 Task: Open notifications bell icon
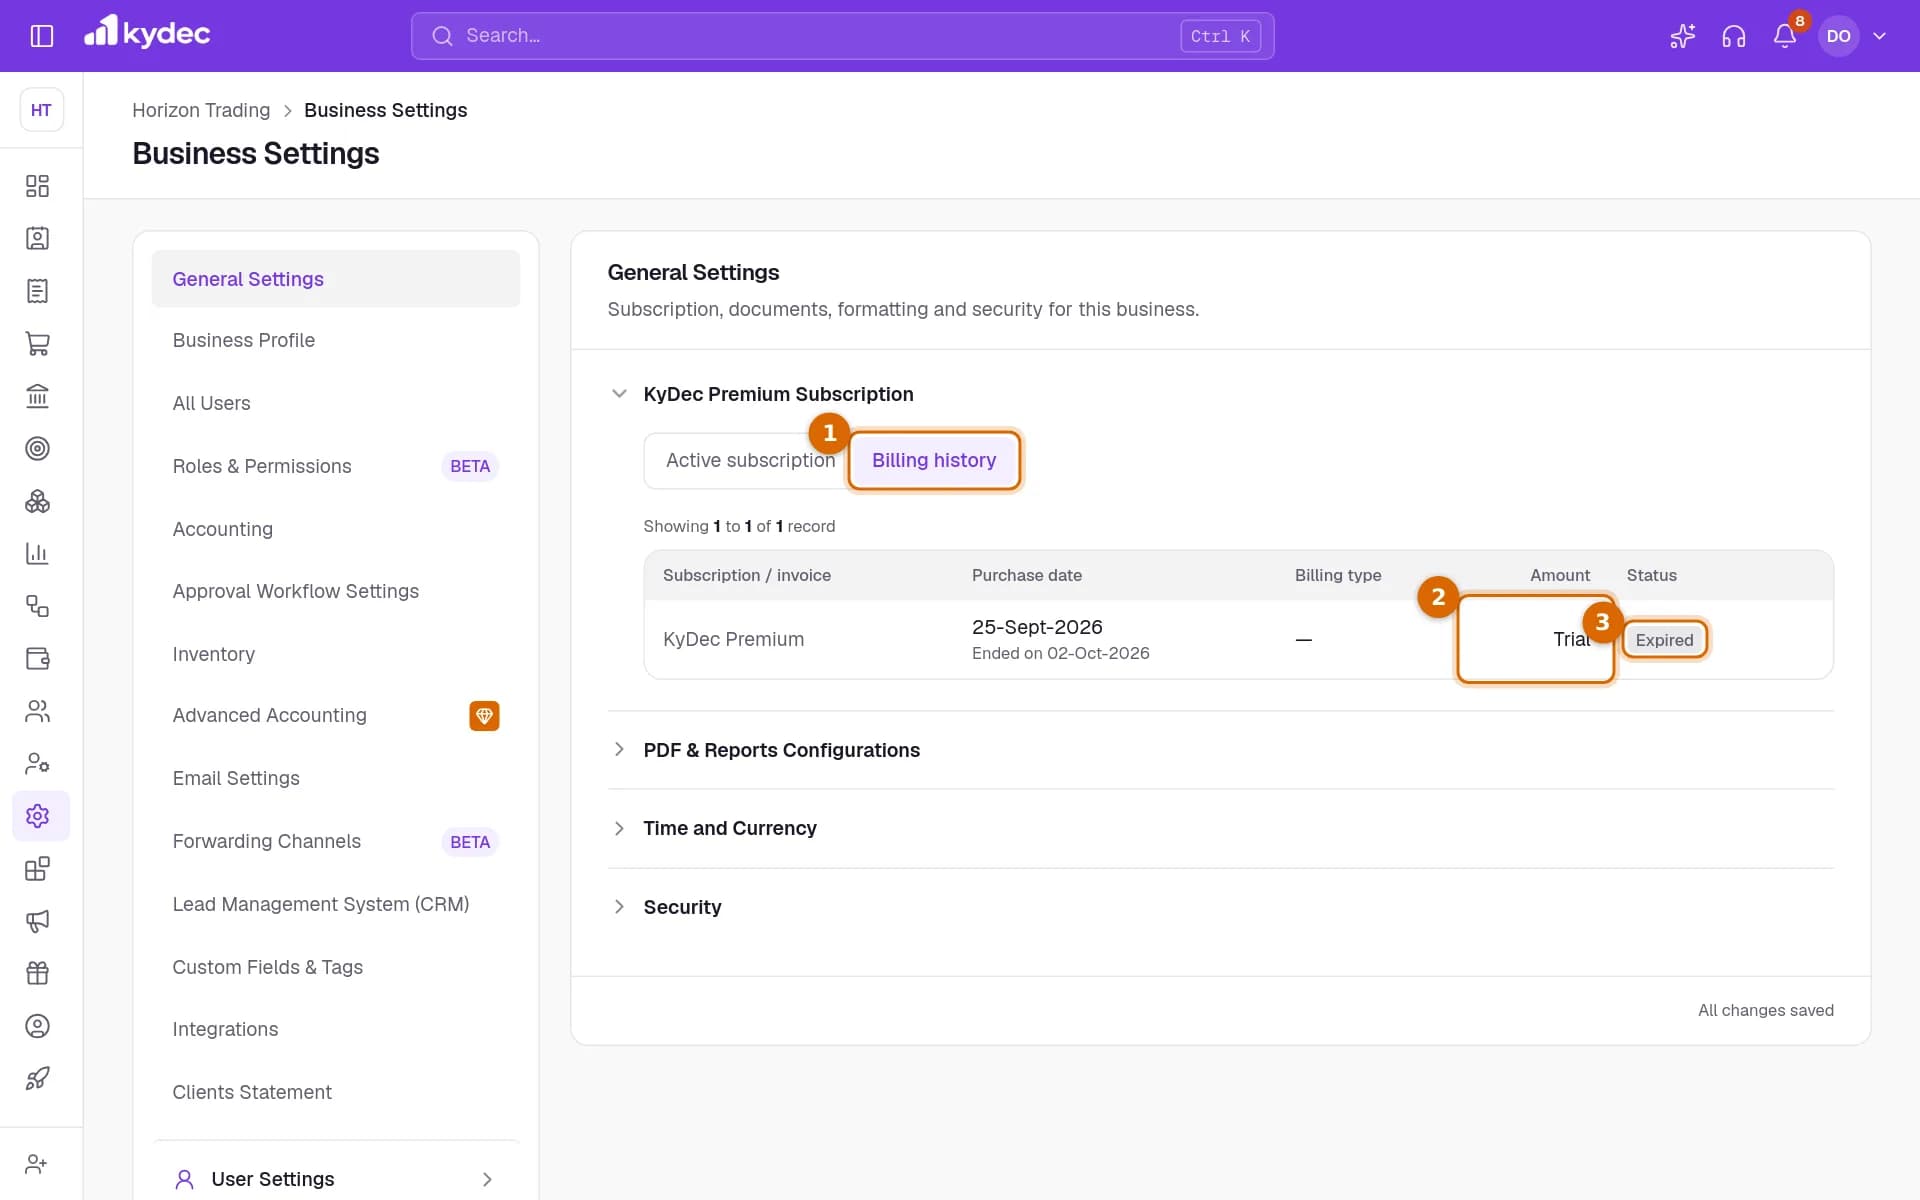tap(1785, 36)
